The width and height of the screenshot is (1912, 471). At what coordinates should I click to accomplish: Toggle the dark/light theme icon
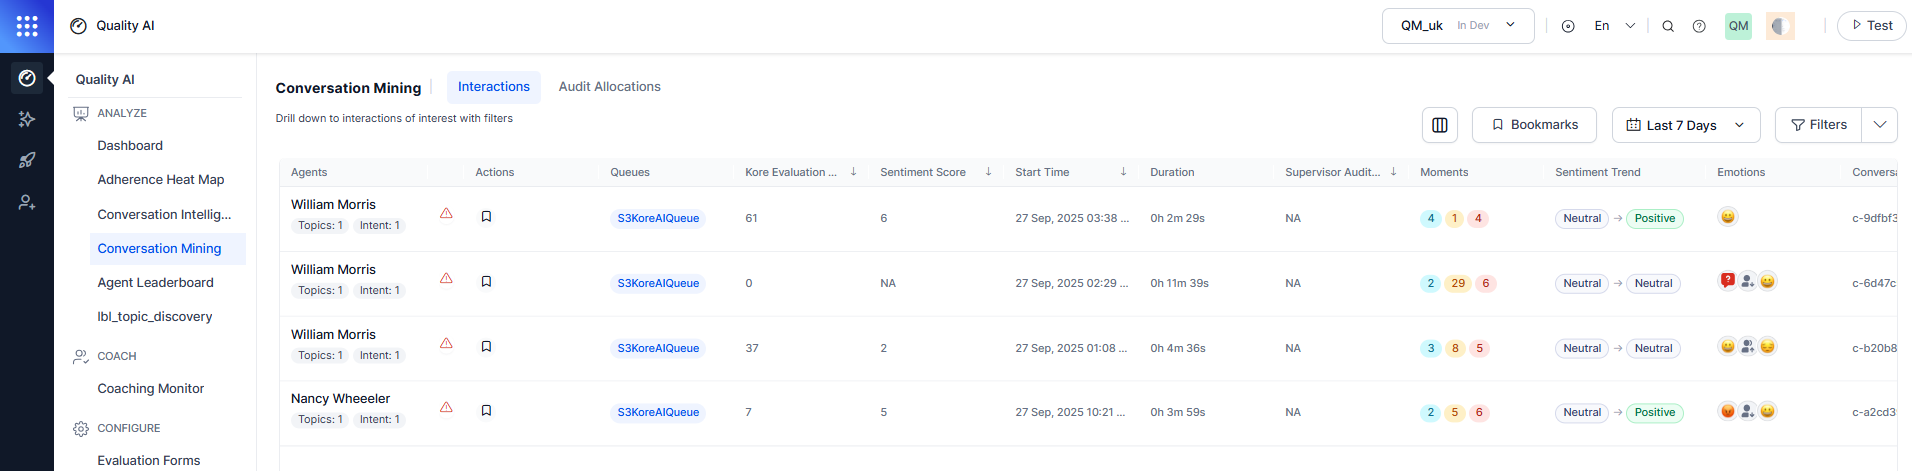pyautogui.click(x=1780, y=26)
